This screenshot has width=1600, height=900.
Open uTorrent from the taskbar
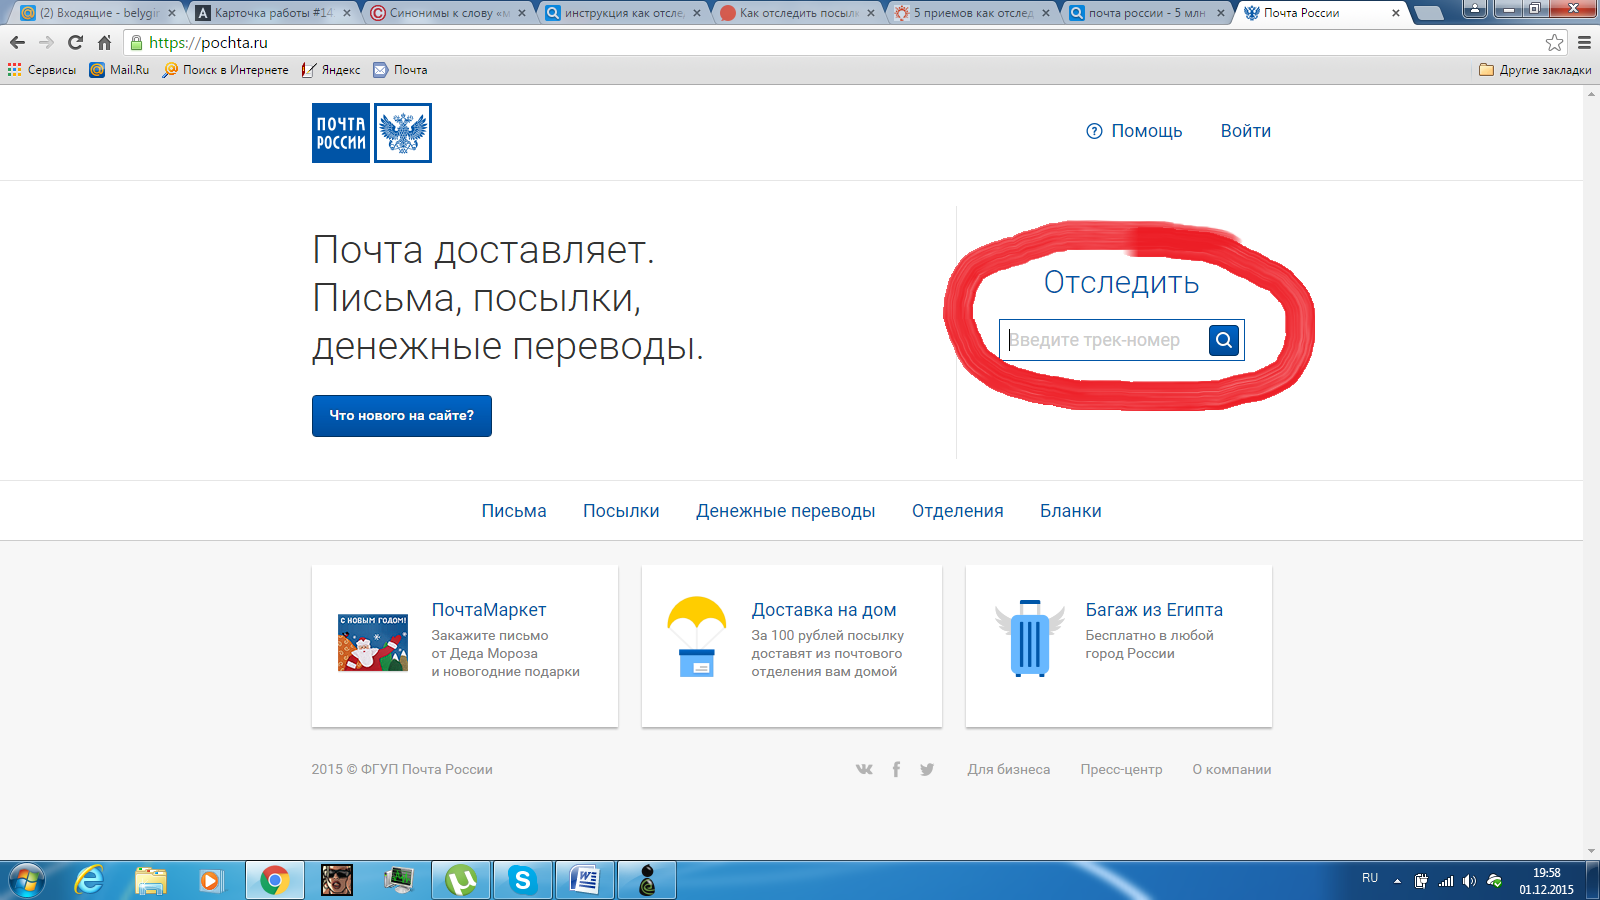coord(461,881)
